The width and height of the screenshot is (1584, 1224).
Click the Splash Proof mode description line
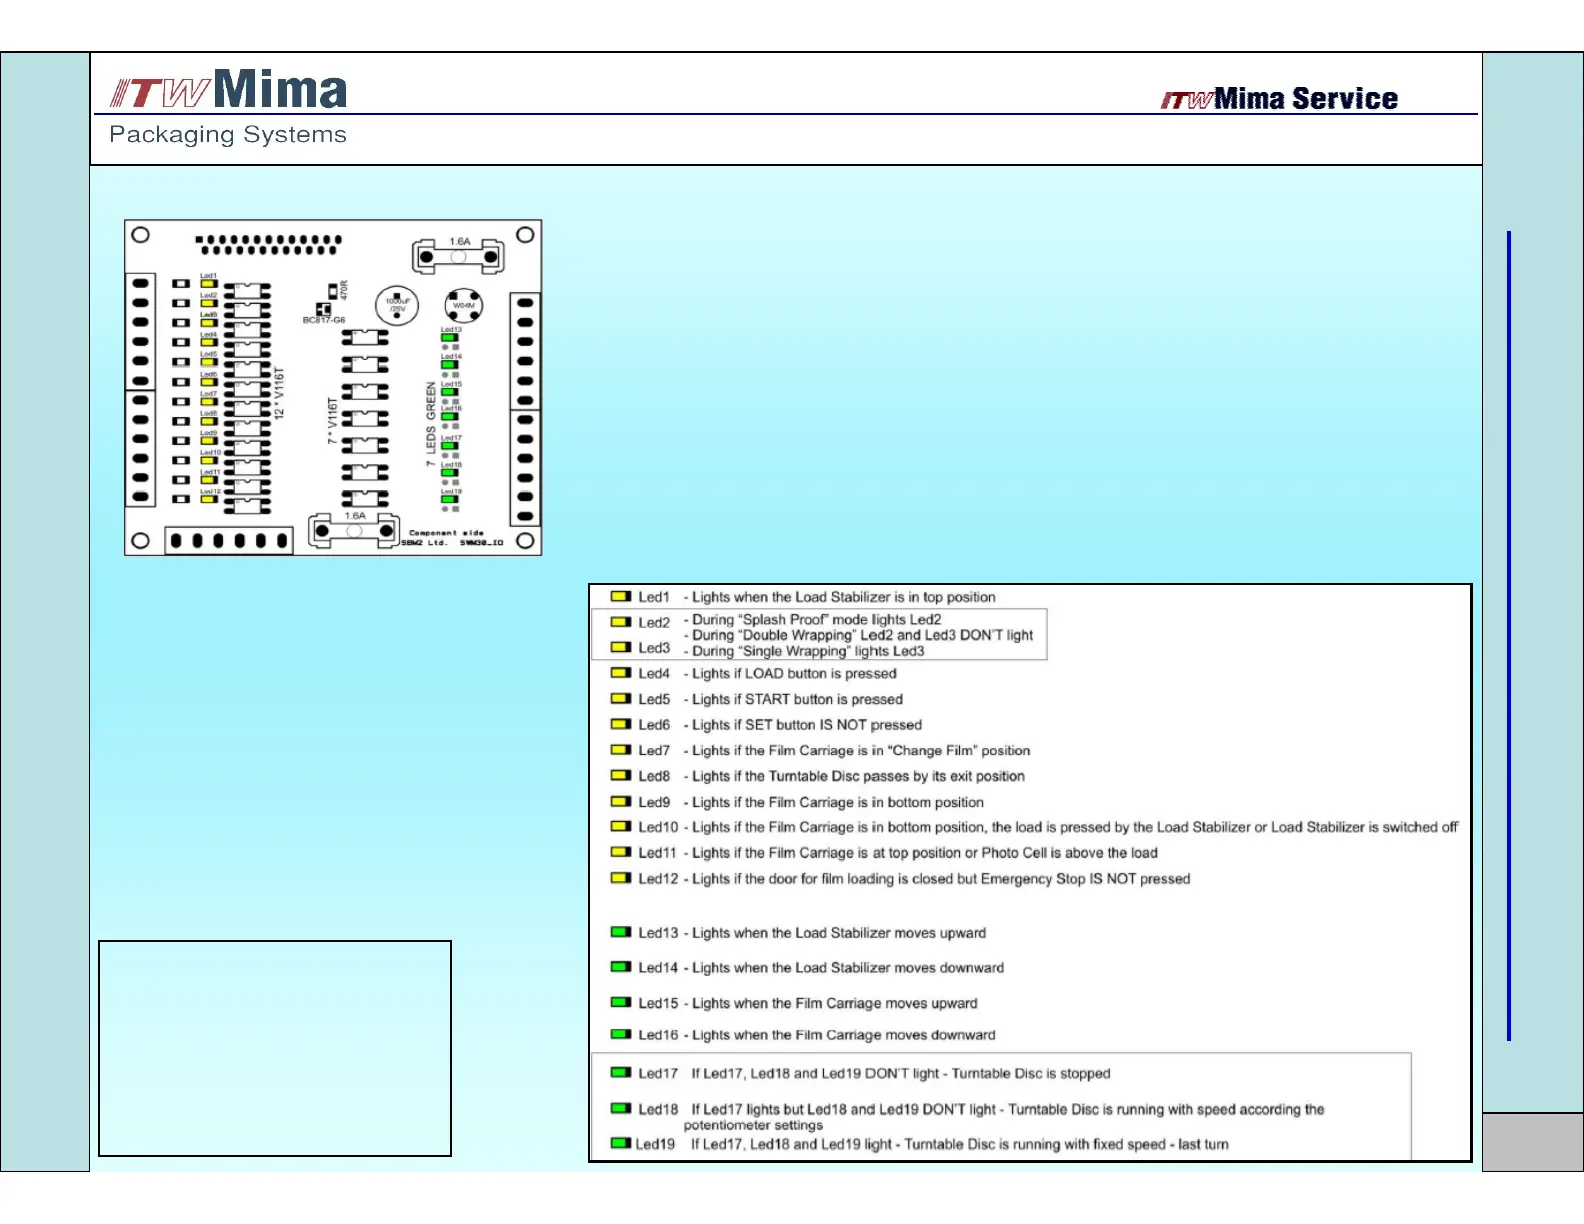pyautogui.click(x=816, y=620)
